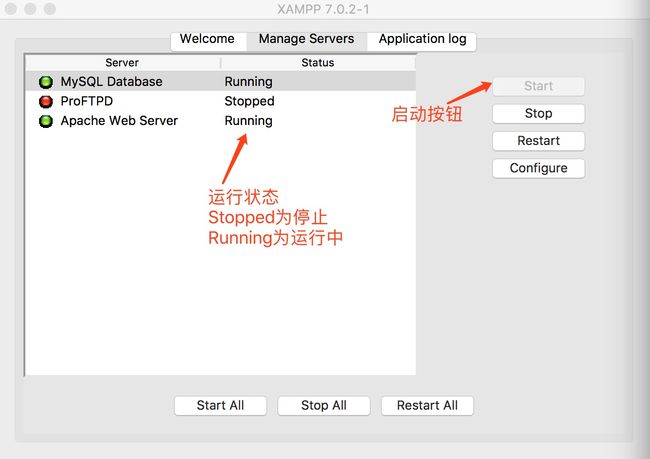Open Configure for the selected server
Screen dimensions: 650x459
pos(538,168)
